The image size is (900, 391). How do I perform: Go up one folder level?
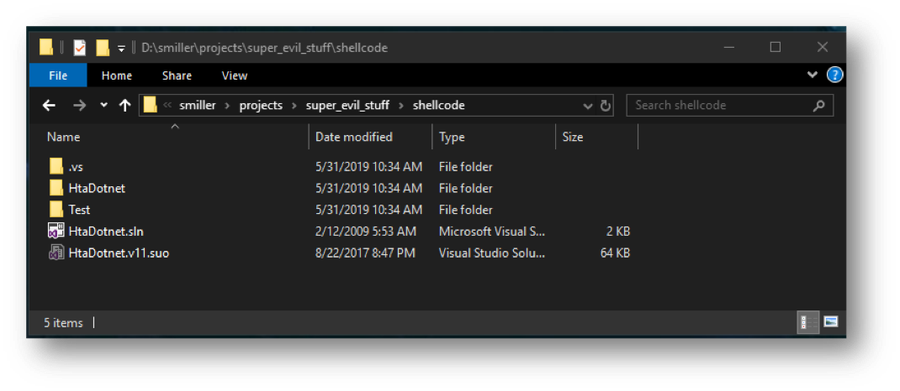coord(125,106)
